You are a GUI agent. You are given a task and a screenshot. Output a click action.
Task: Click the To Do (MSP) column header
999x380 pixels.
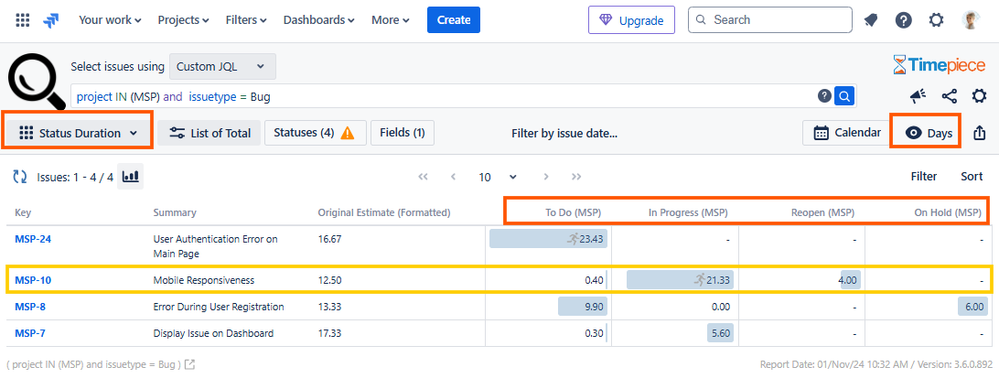point(573,212)
